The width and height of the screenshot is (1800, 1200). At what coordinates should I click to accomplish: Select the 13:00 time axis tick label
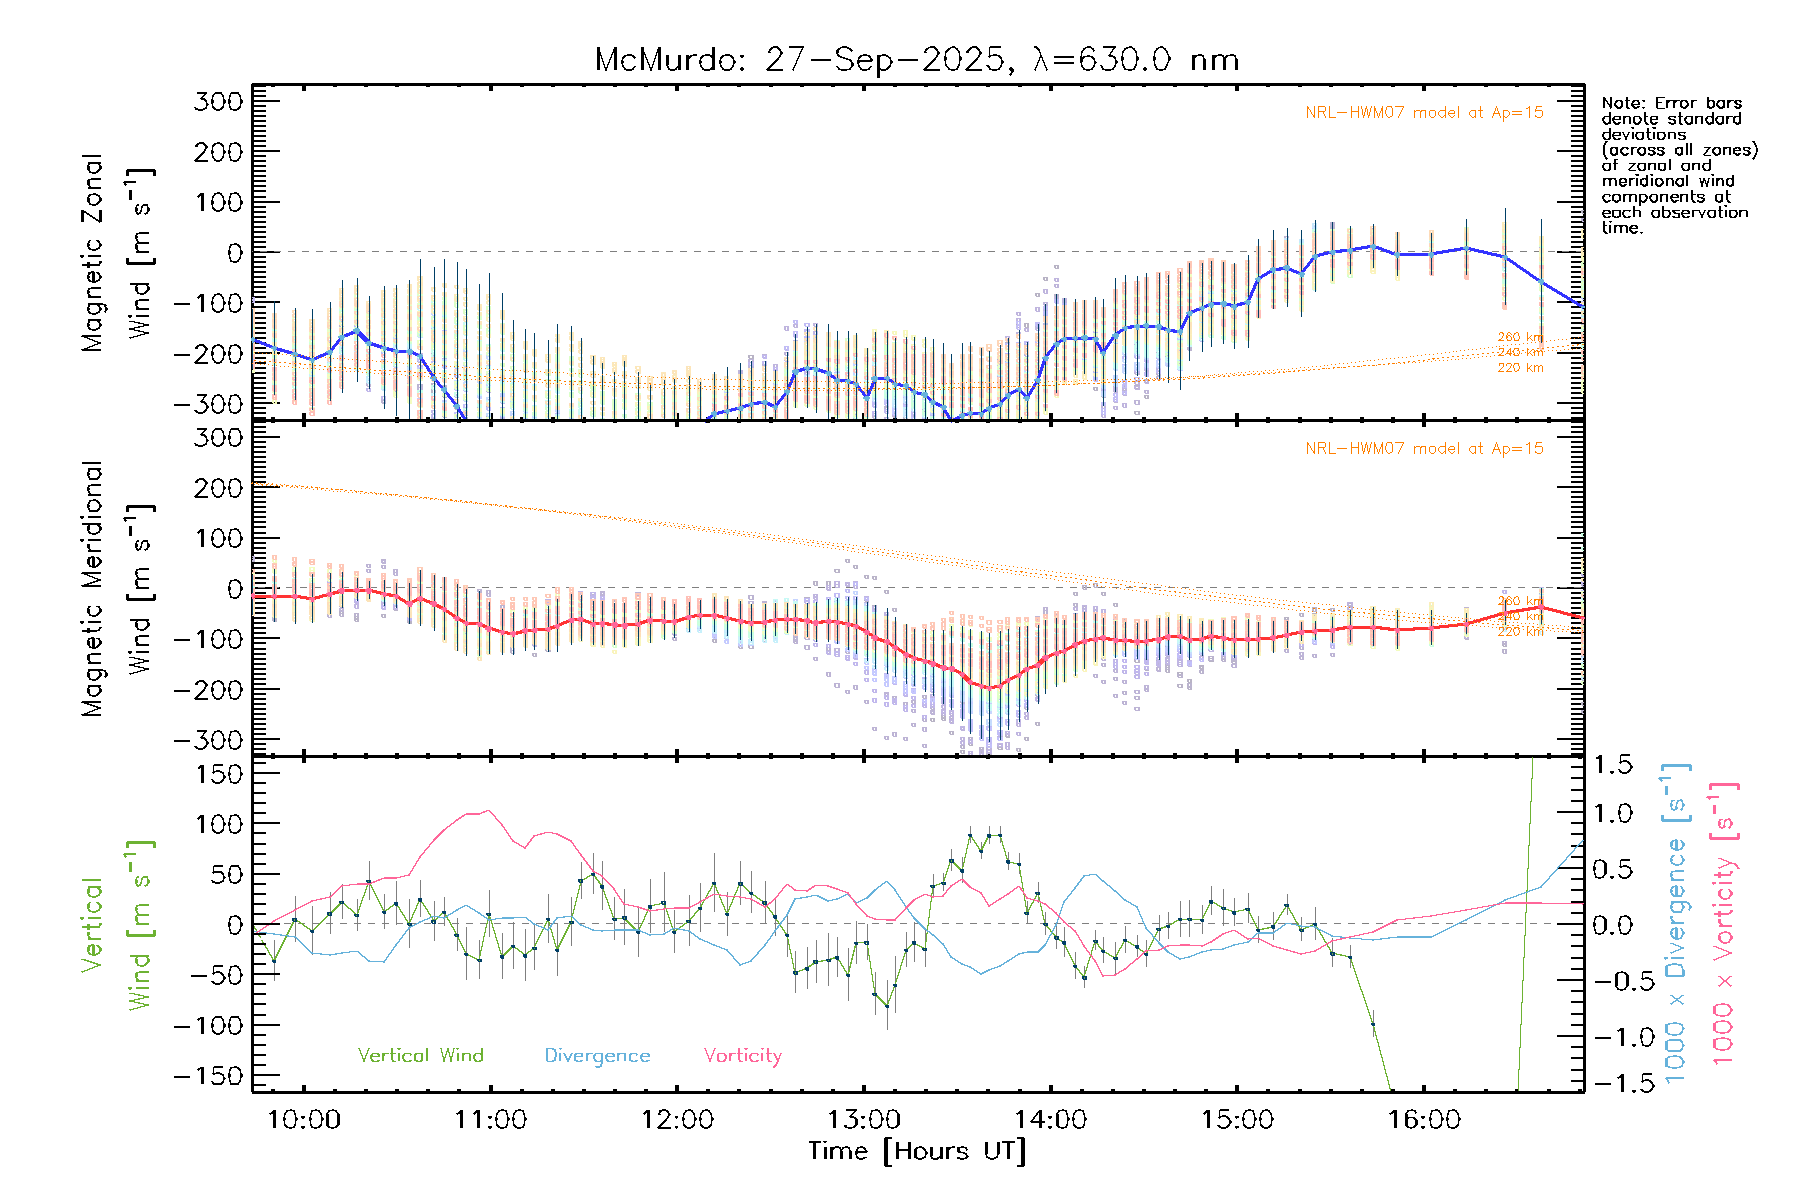point(864,1119)
